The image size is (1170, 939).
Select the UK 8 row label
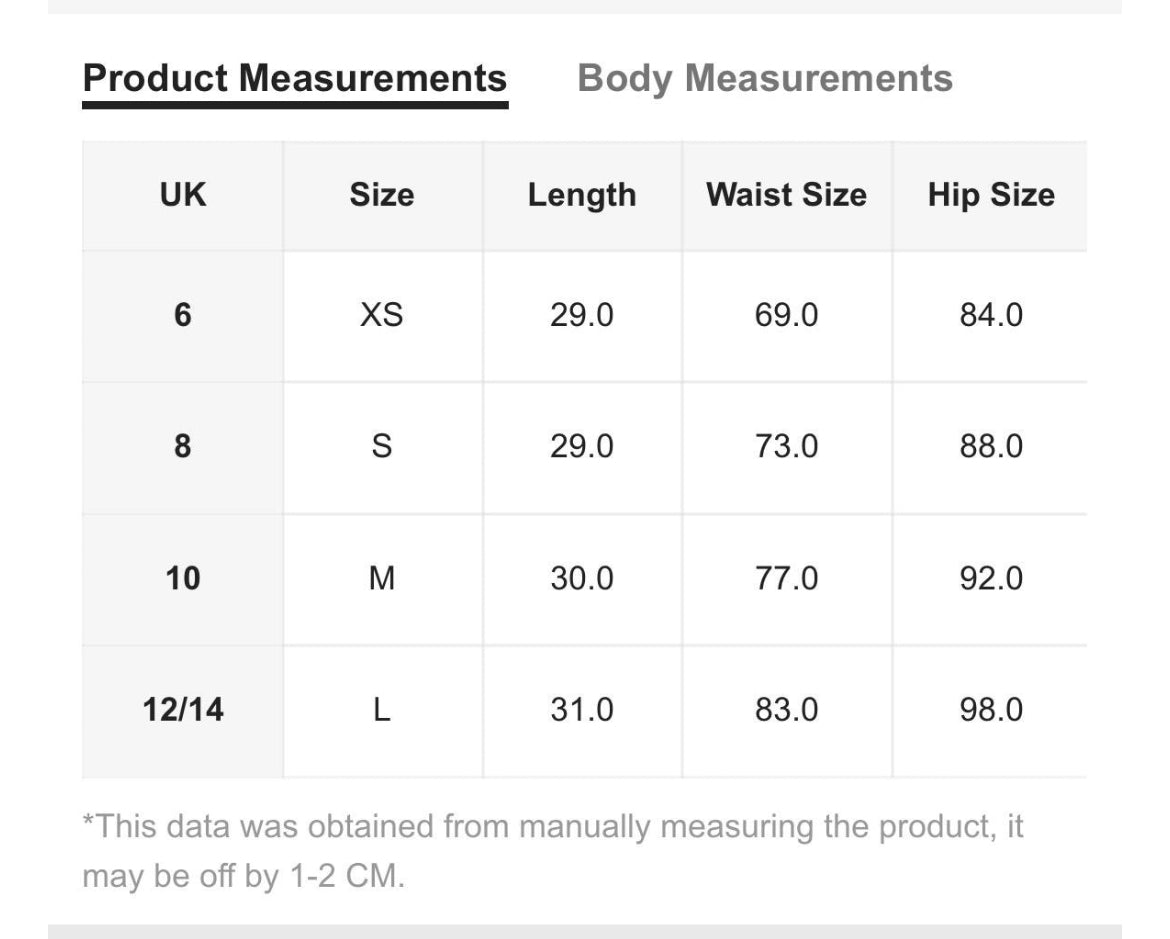(x=183, y=447)
